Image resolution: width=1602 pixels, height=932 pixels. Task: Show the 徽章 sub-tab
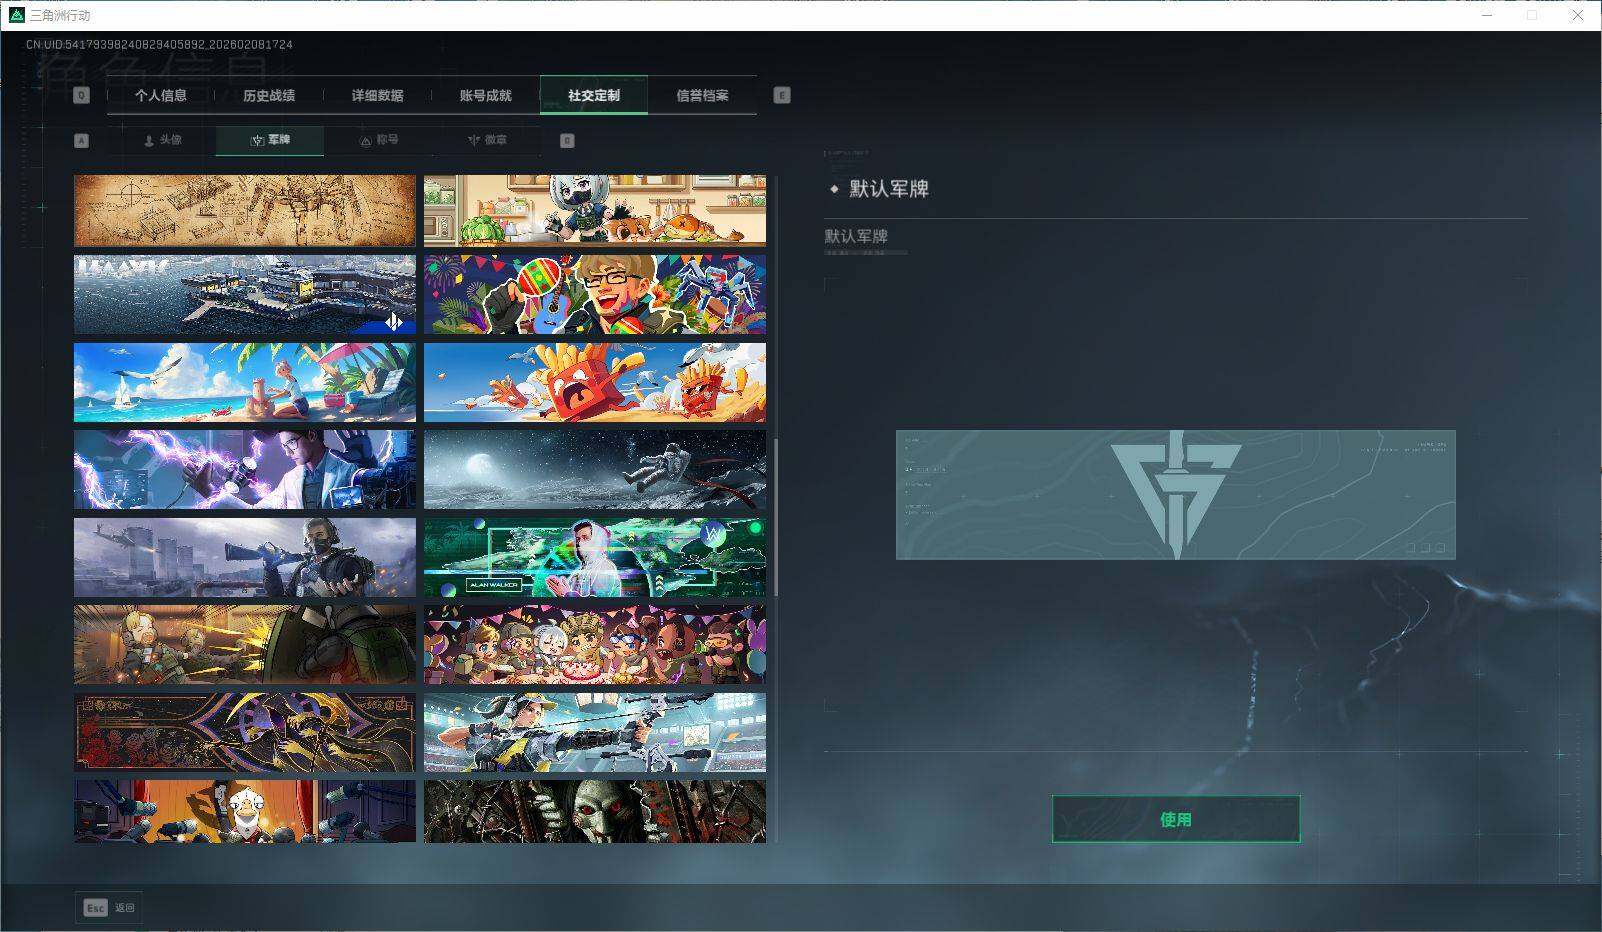486,140
